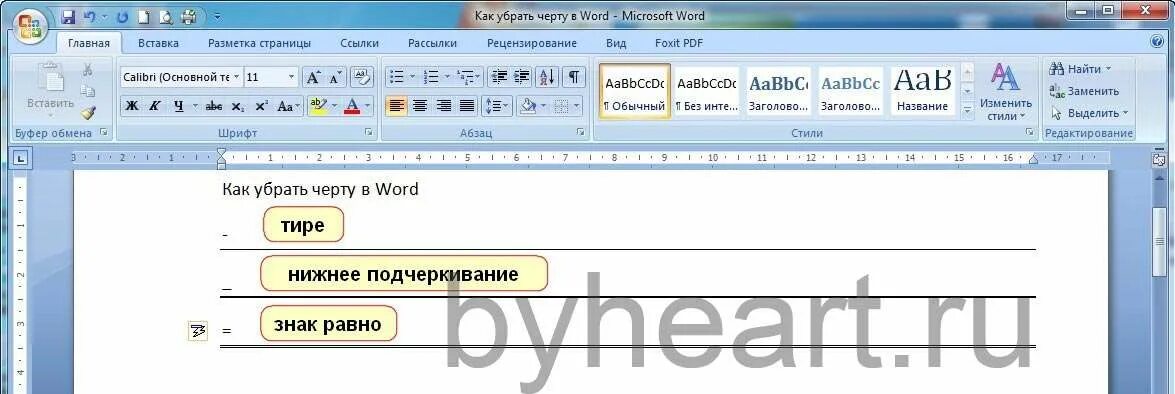Customize Quick Access Toolbar dropdown arrow
Screen dimensions: 1175x394
[x=217, y=16]
